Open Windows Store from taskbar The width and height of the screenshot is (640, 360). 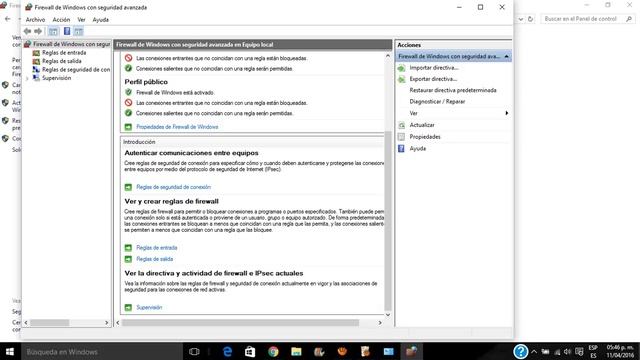250,351
